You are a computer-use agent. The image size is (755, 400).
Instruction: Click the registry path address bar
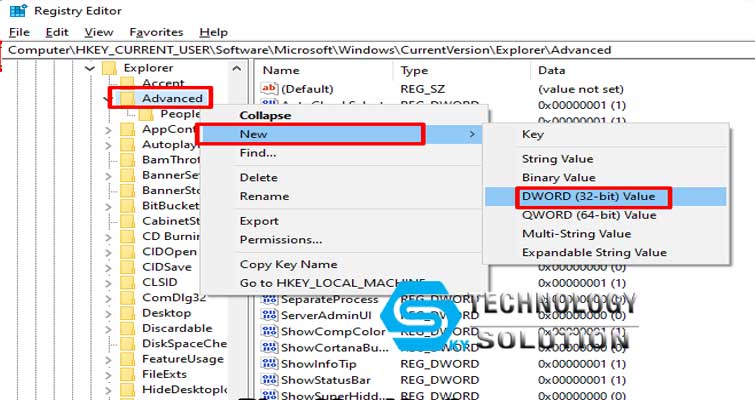pos(379,50)
